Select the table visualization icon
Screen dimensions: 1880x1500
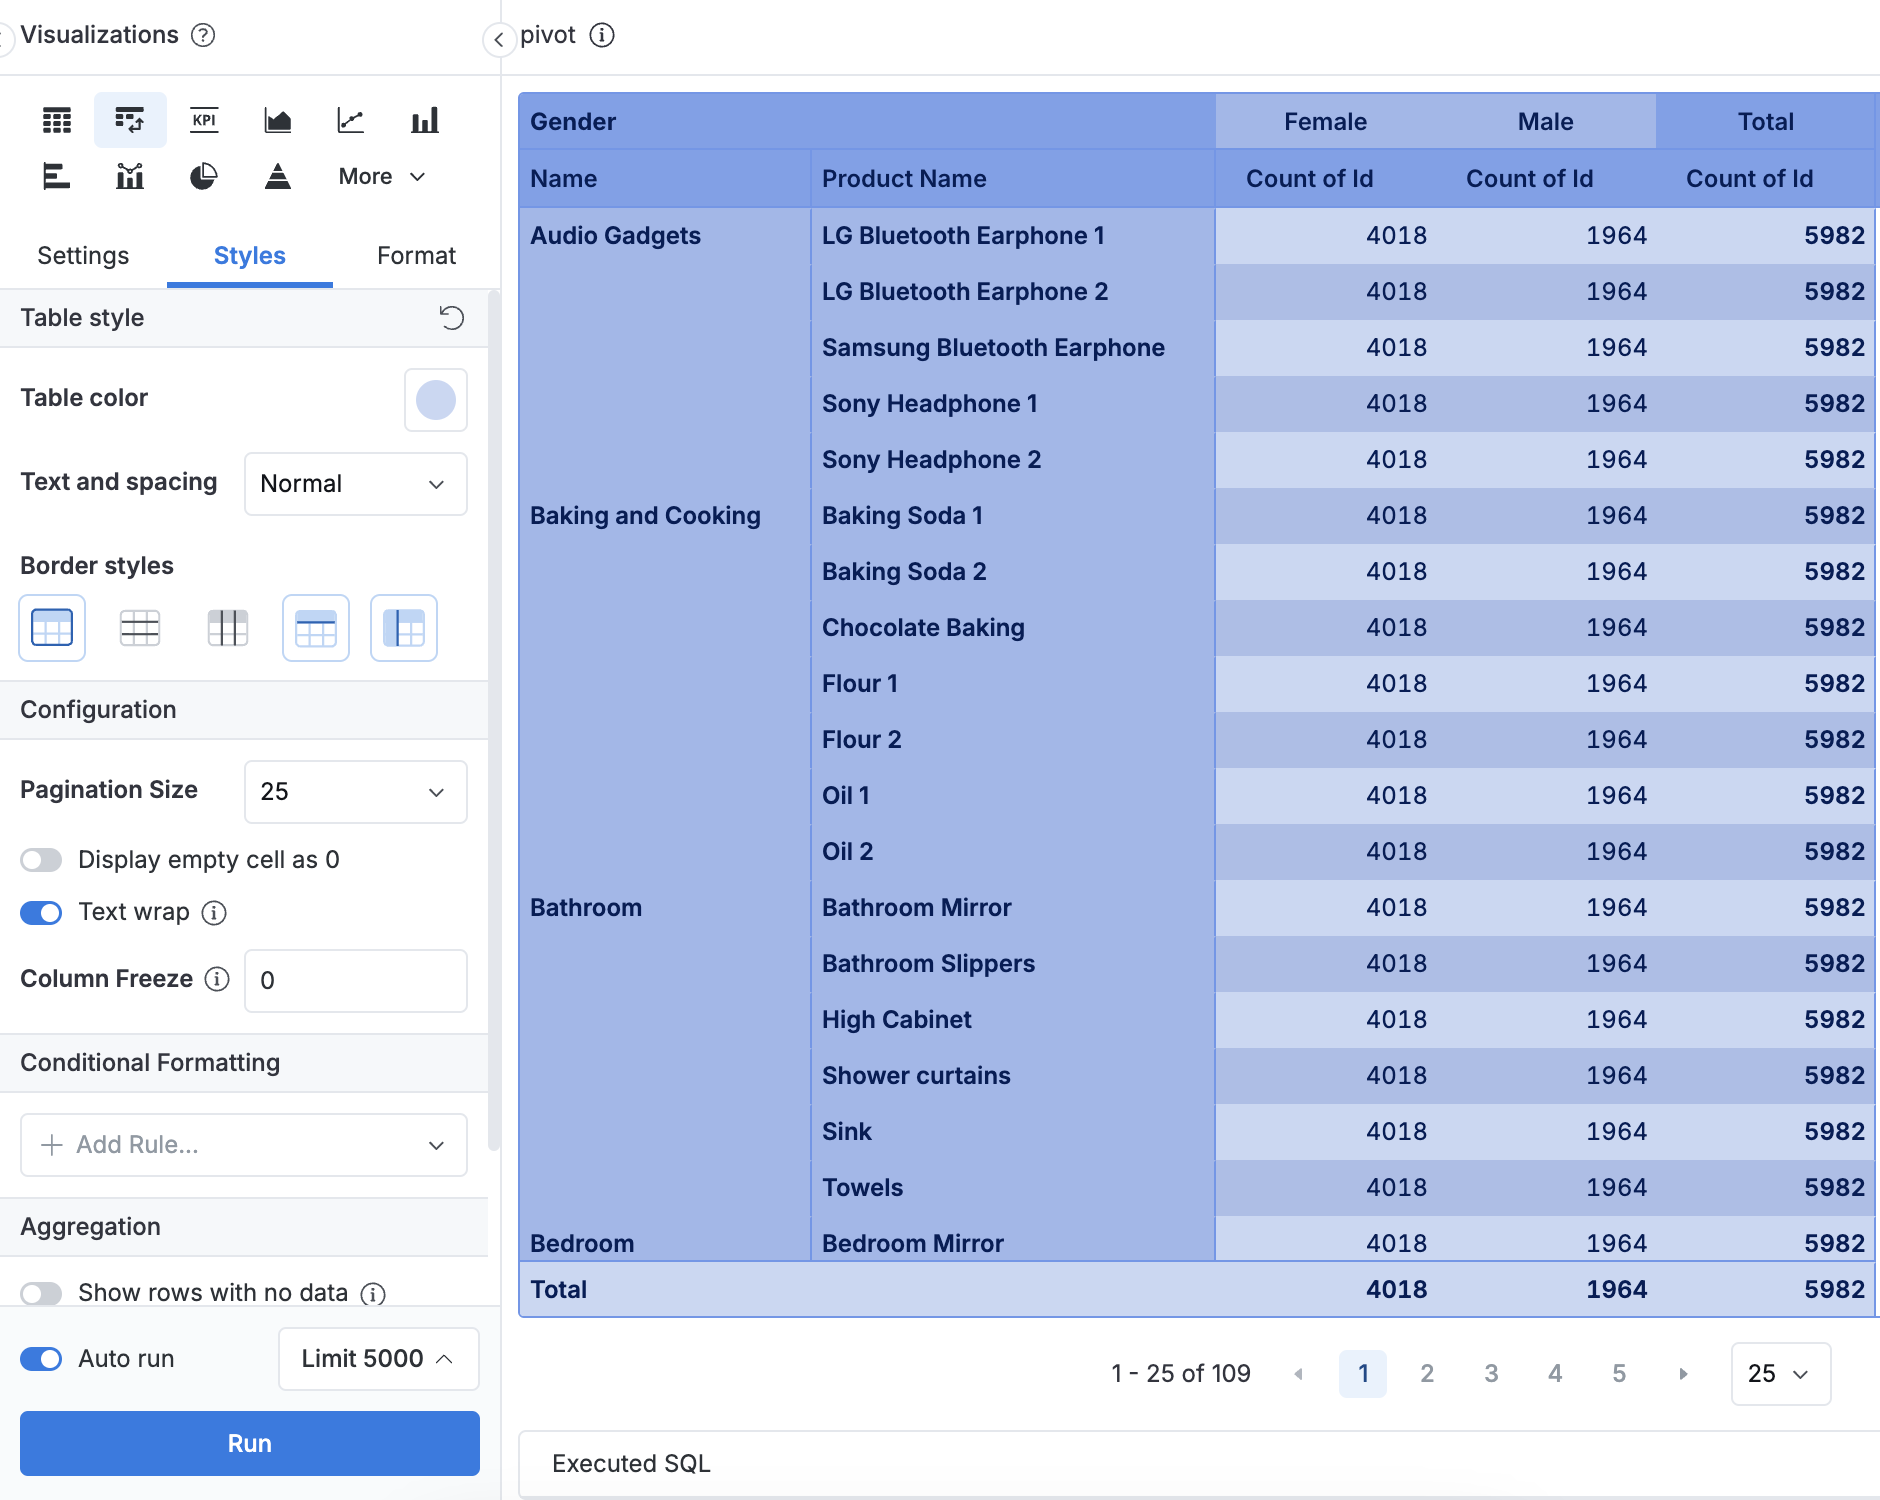[x=57, y=121]
